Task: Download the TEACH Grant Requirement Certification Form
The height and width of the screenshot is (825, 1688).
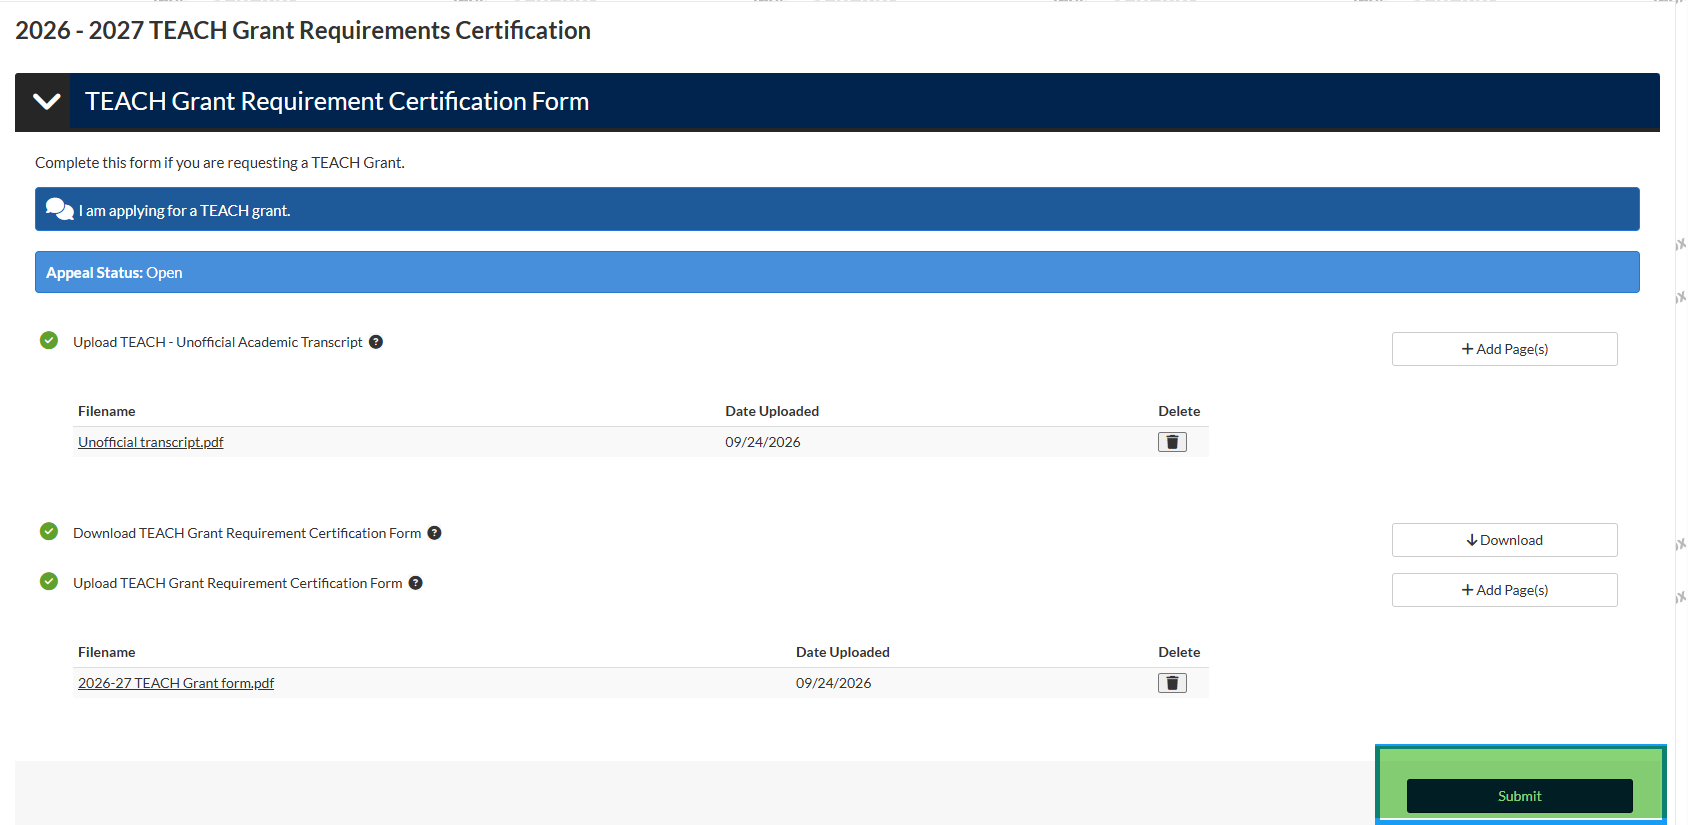Action: (x=1504, y=540)
